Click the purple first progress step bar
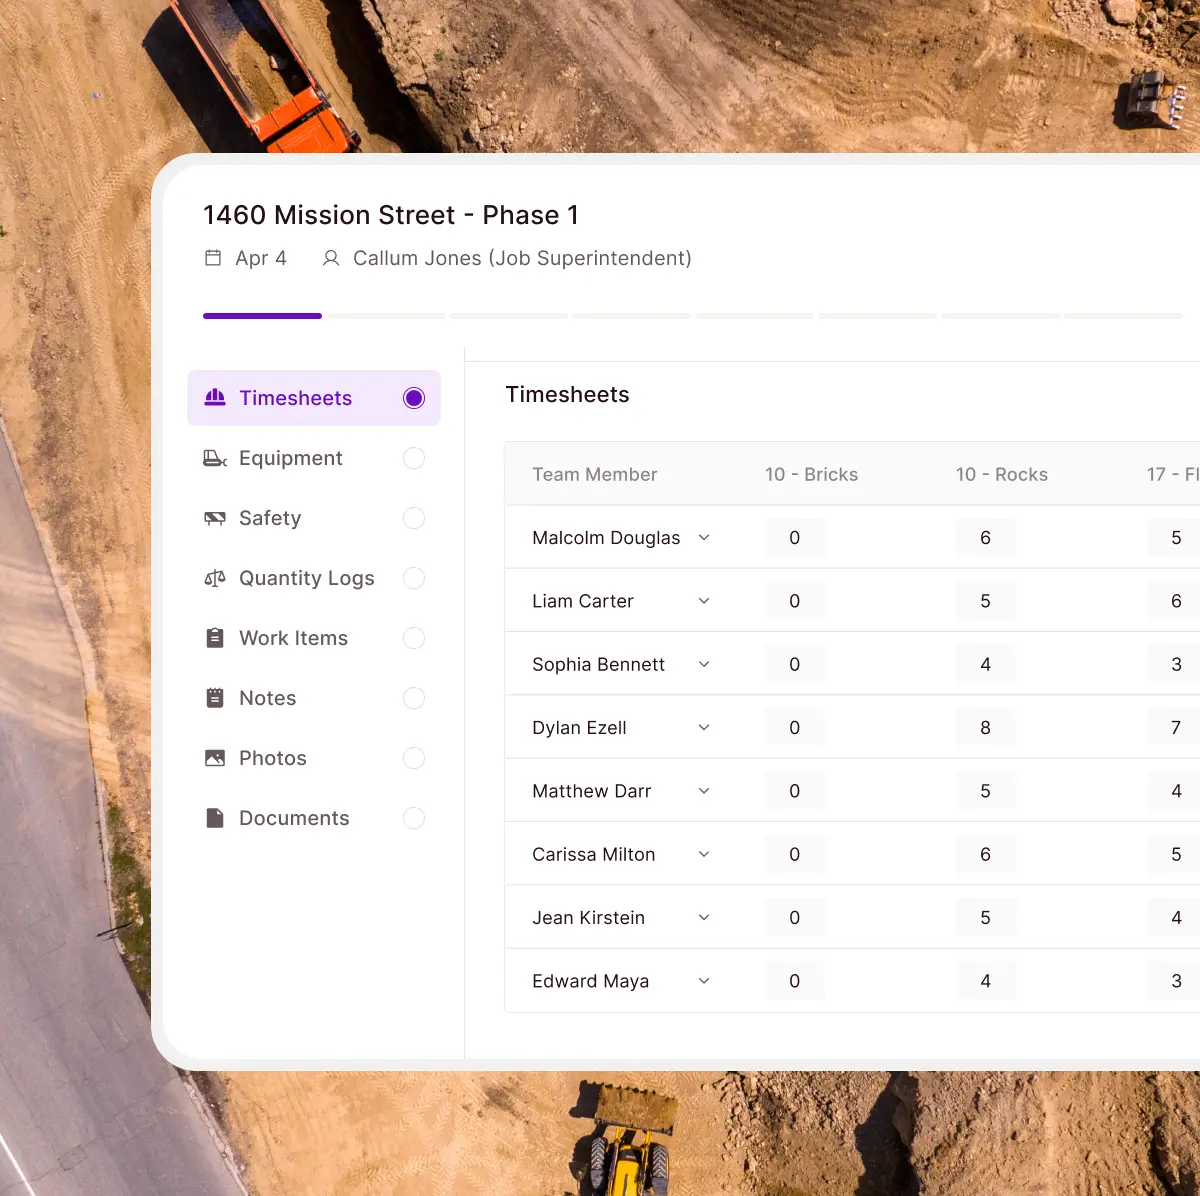The width and height of the screenshot is (1200, 1196). pyautogui.click(x=262, y=316)
